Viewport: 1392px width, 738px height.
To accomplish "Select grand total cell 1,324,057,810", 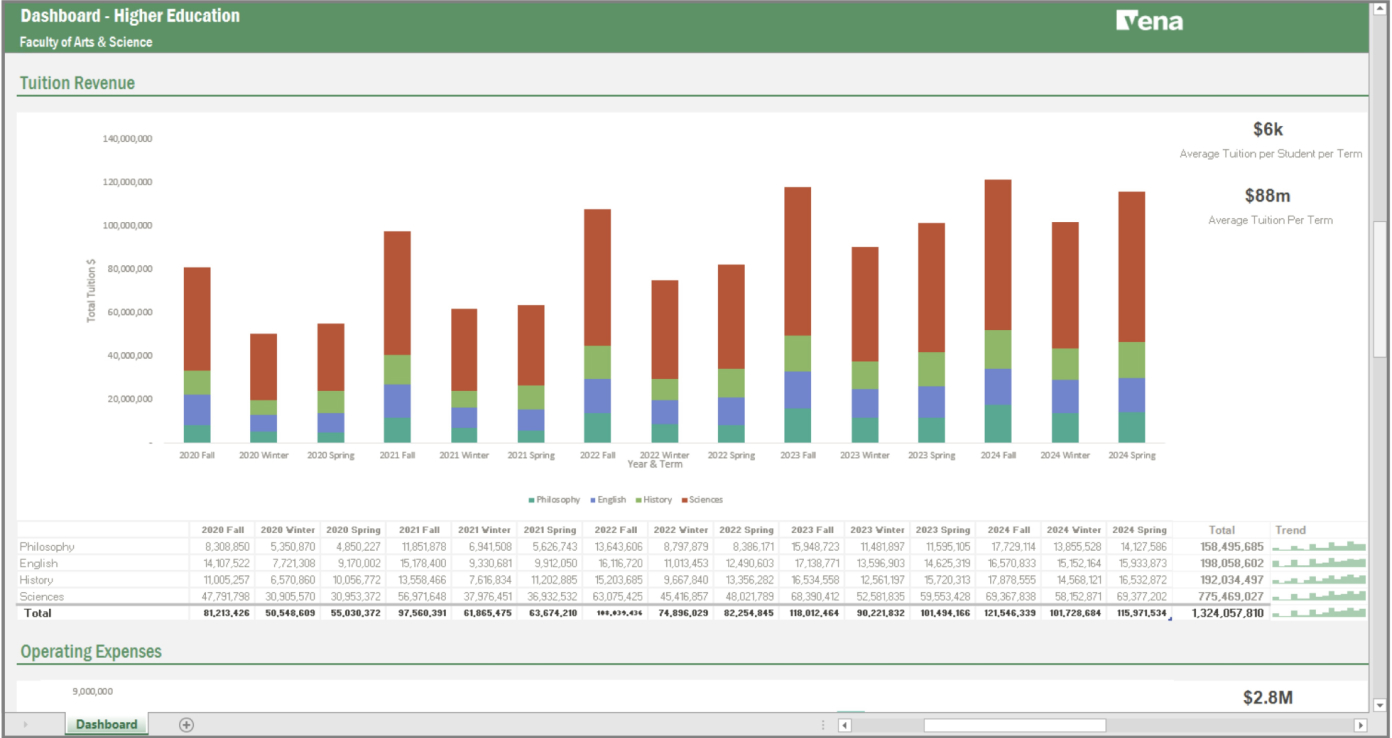I will [1221, 613].
